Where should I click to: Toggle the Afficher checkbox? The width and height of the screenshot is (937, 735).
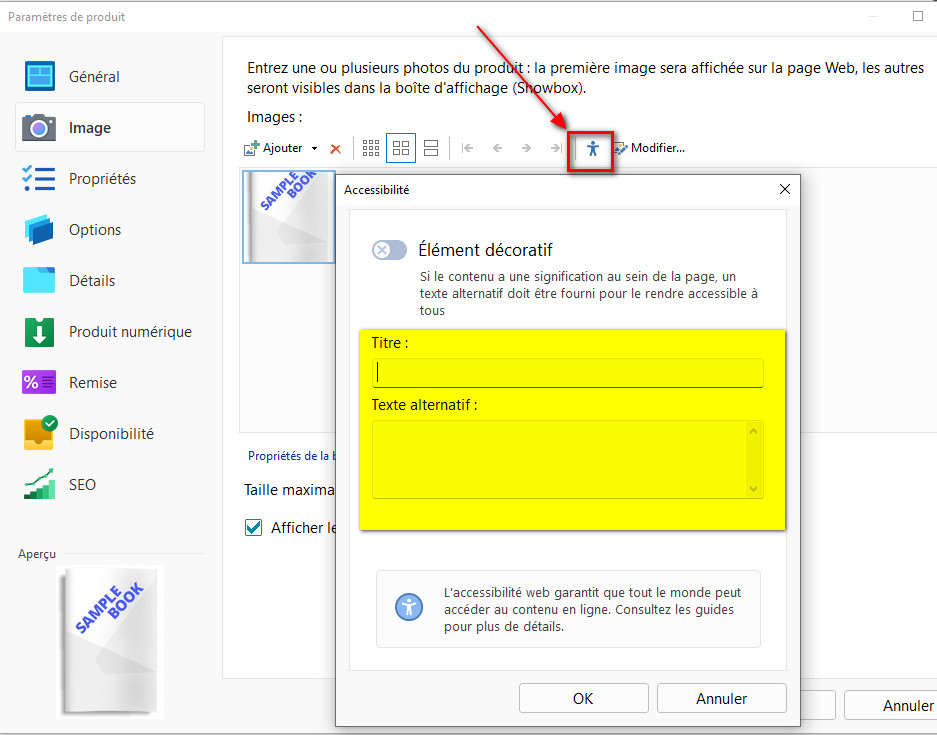tap(253, 528)
